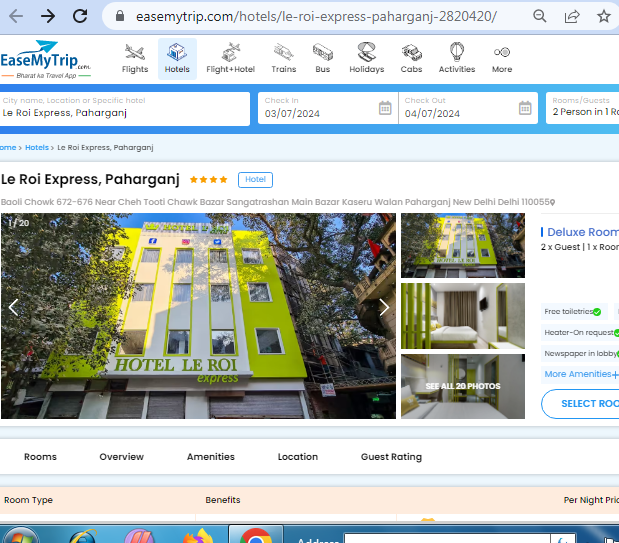619x543 pixels.
Task: Show next hotel photo with right arrow
Action: [383, 308]
